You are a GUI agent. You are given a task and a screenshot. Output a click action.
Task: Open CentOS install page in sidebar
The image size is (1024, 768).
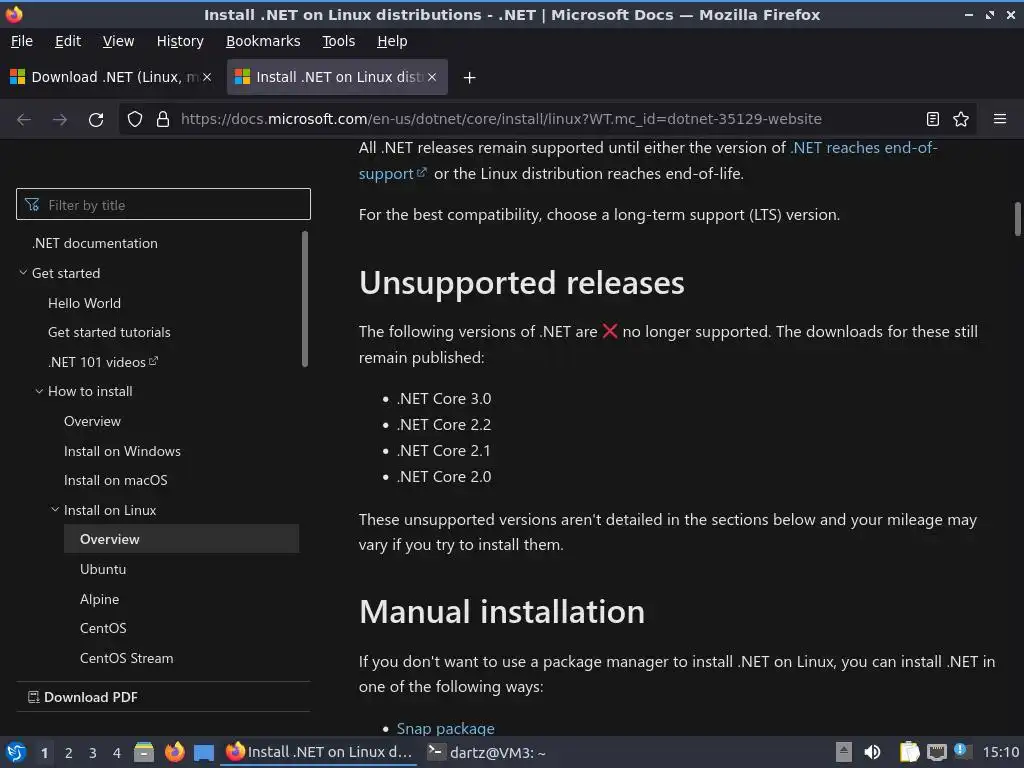103,628
